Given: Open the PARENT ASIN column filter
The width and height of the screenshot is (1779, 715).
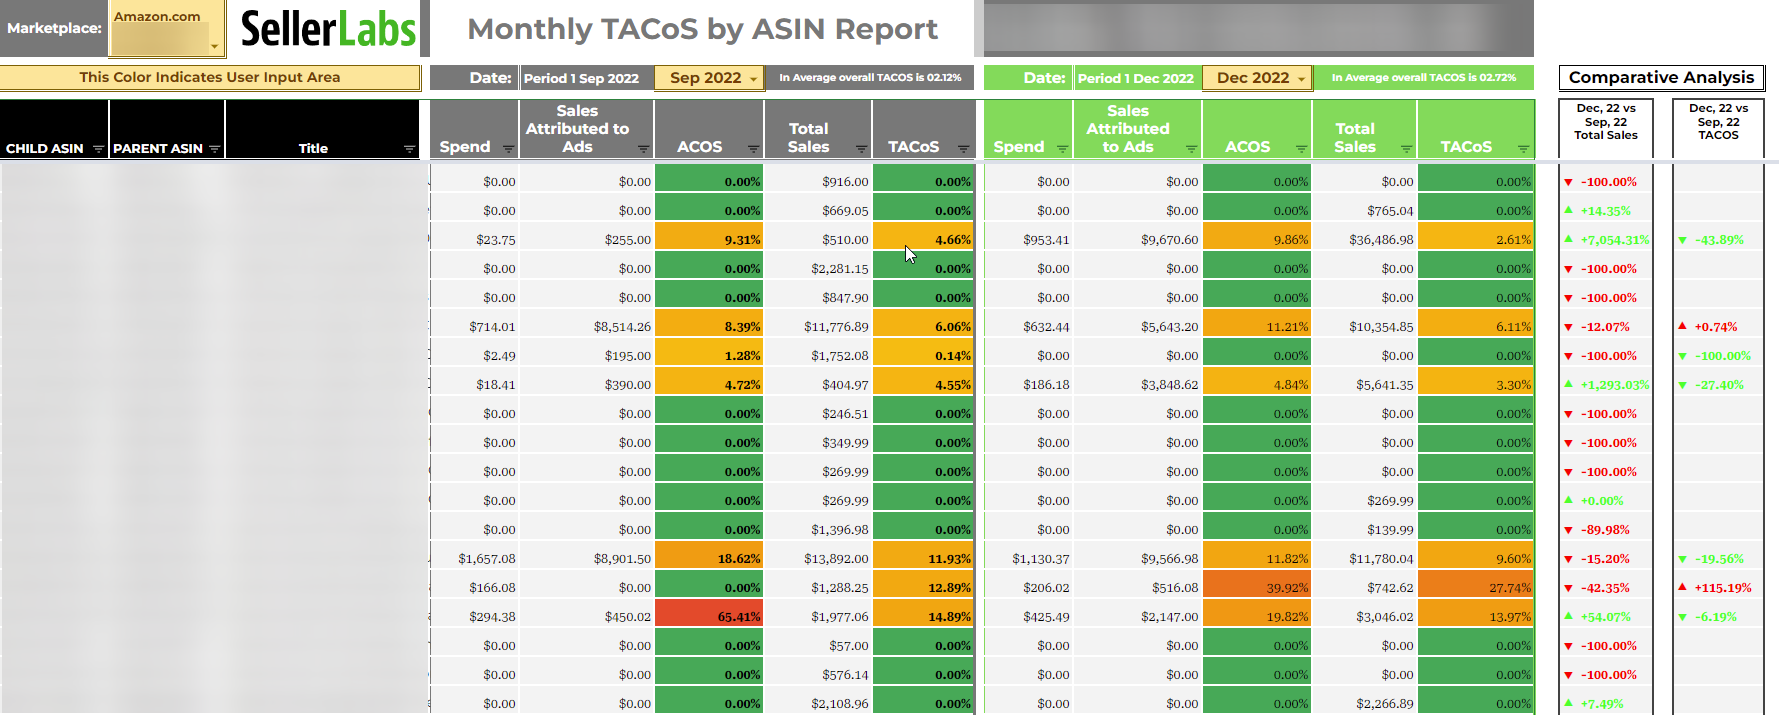Looking at the screenshot, I should click(214, 149).
